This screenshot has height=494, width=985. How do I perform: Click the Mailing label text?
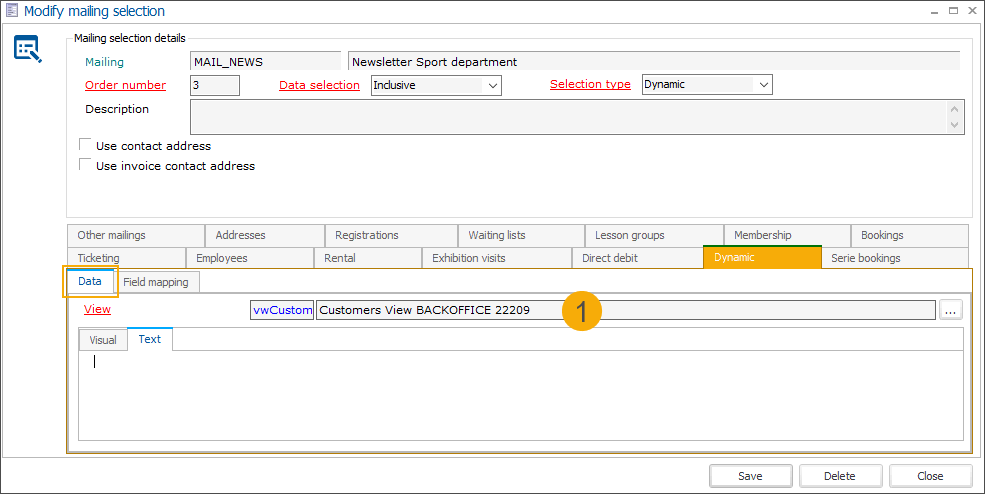click(x=104, y=62)
